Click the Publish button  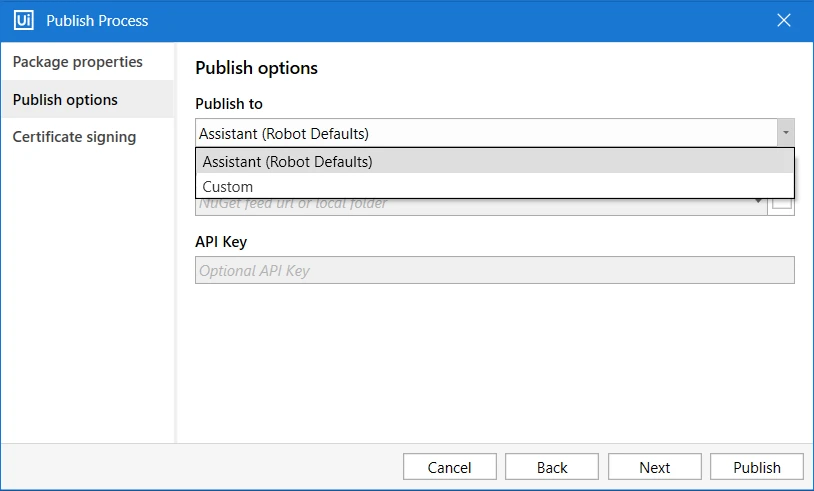[x=757, y=467]
